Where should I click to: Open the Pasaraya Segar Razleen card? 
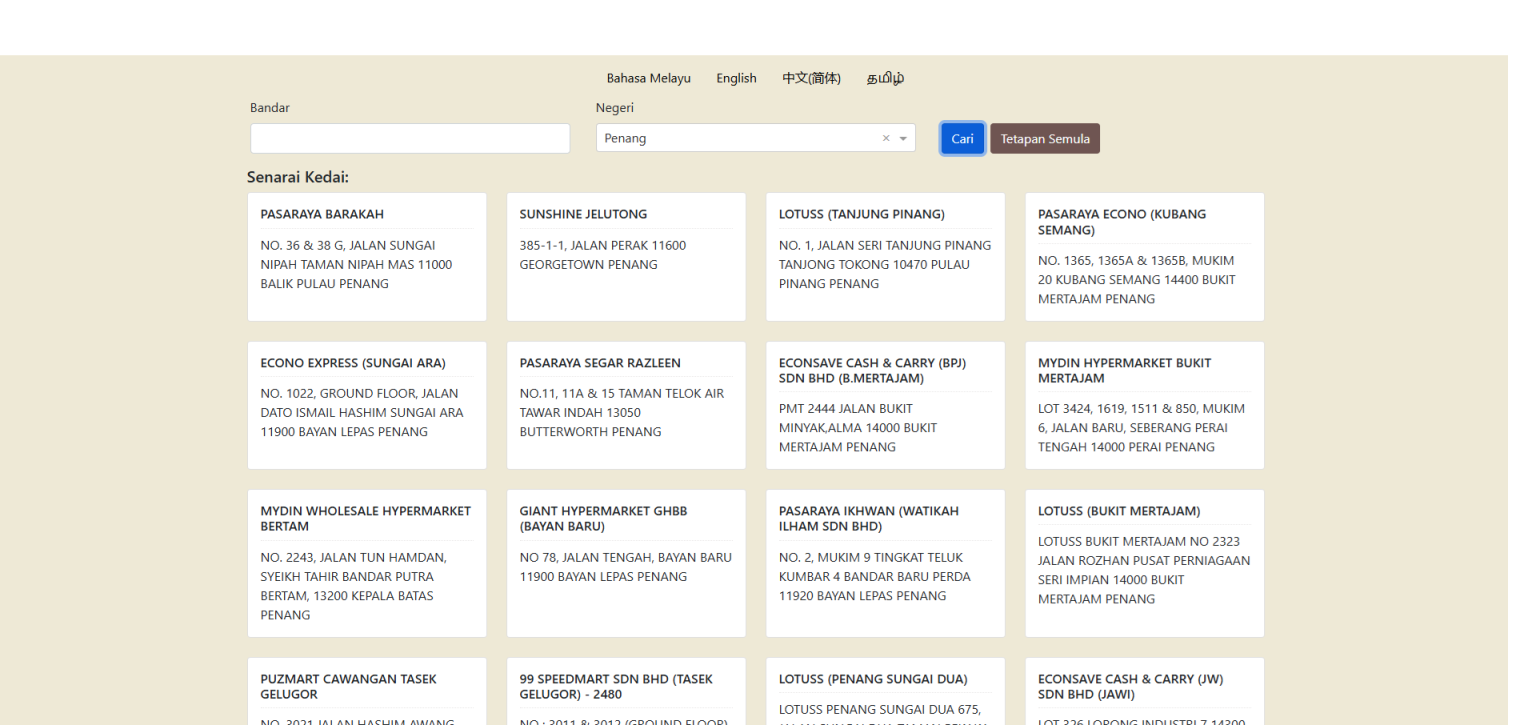(626, 405)
